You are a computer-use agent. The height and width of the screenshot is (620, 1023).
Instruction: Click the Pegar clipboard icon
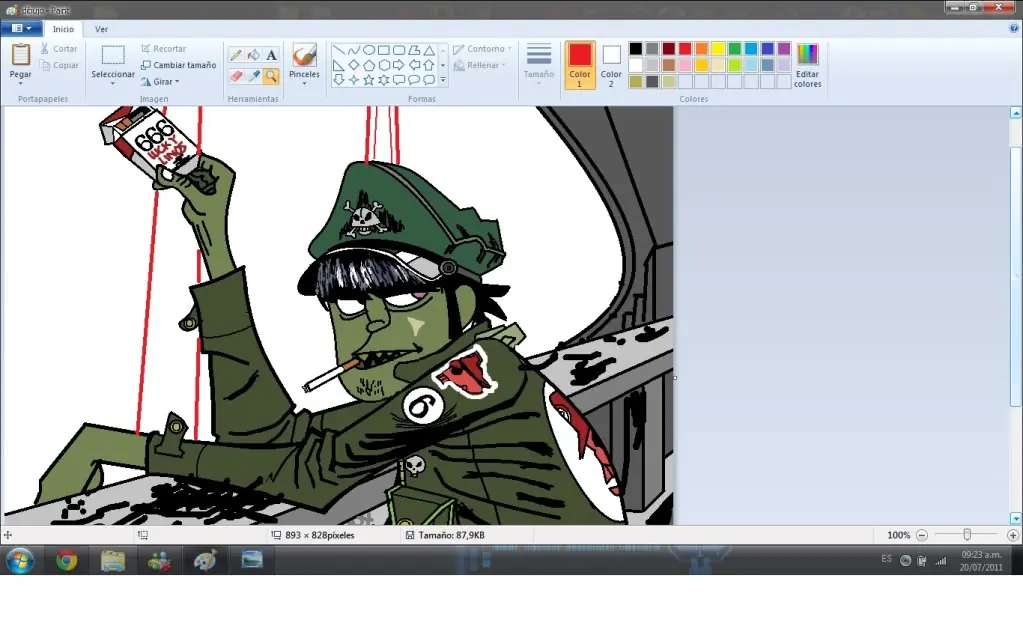[x=21, y=55]
